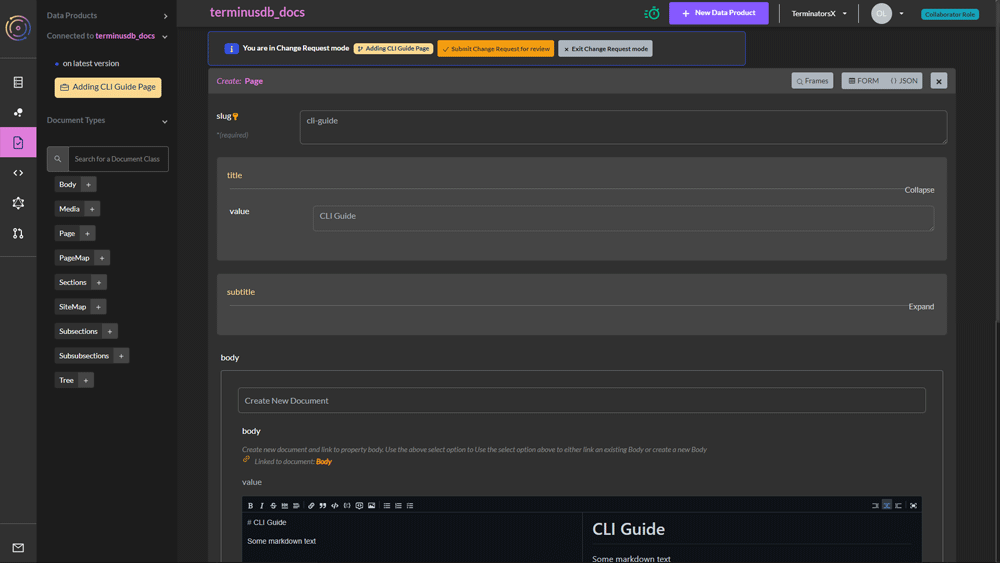Screen dimensions: 1000x563
Task: Open the TerminatorsX team dropdown
Action: pos(819,13)
